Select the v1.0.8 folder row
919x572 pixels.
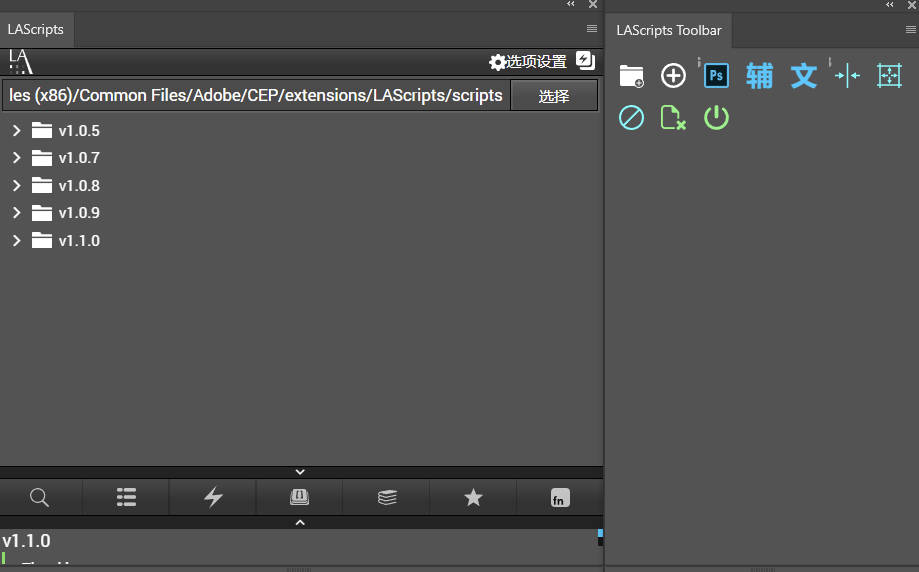pos(301,185)
